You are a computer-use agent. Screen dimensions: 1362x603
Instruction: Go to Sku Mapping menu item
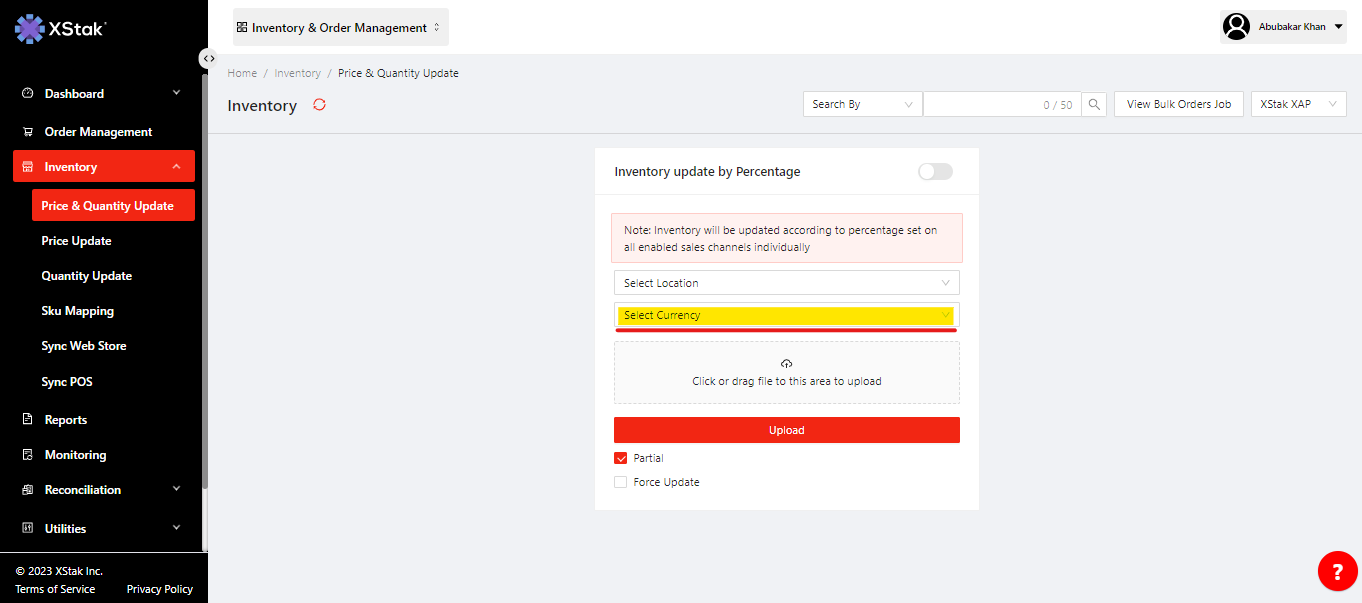[78, 311]
